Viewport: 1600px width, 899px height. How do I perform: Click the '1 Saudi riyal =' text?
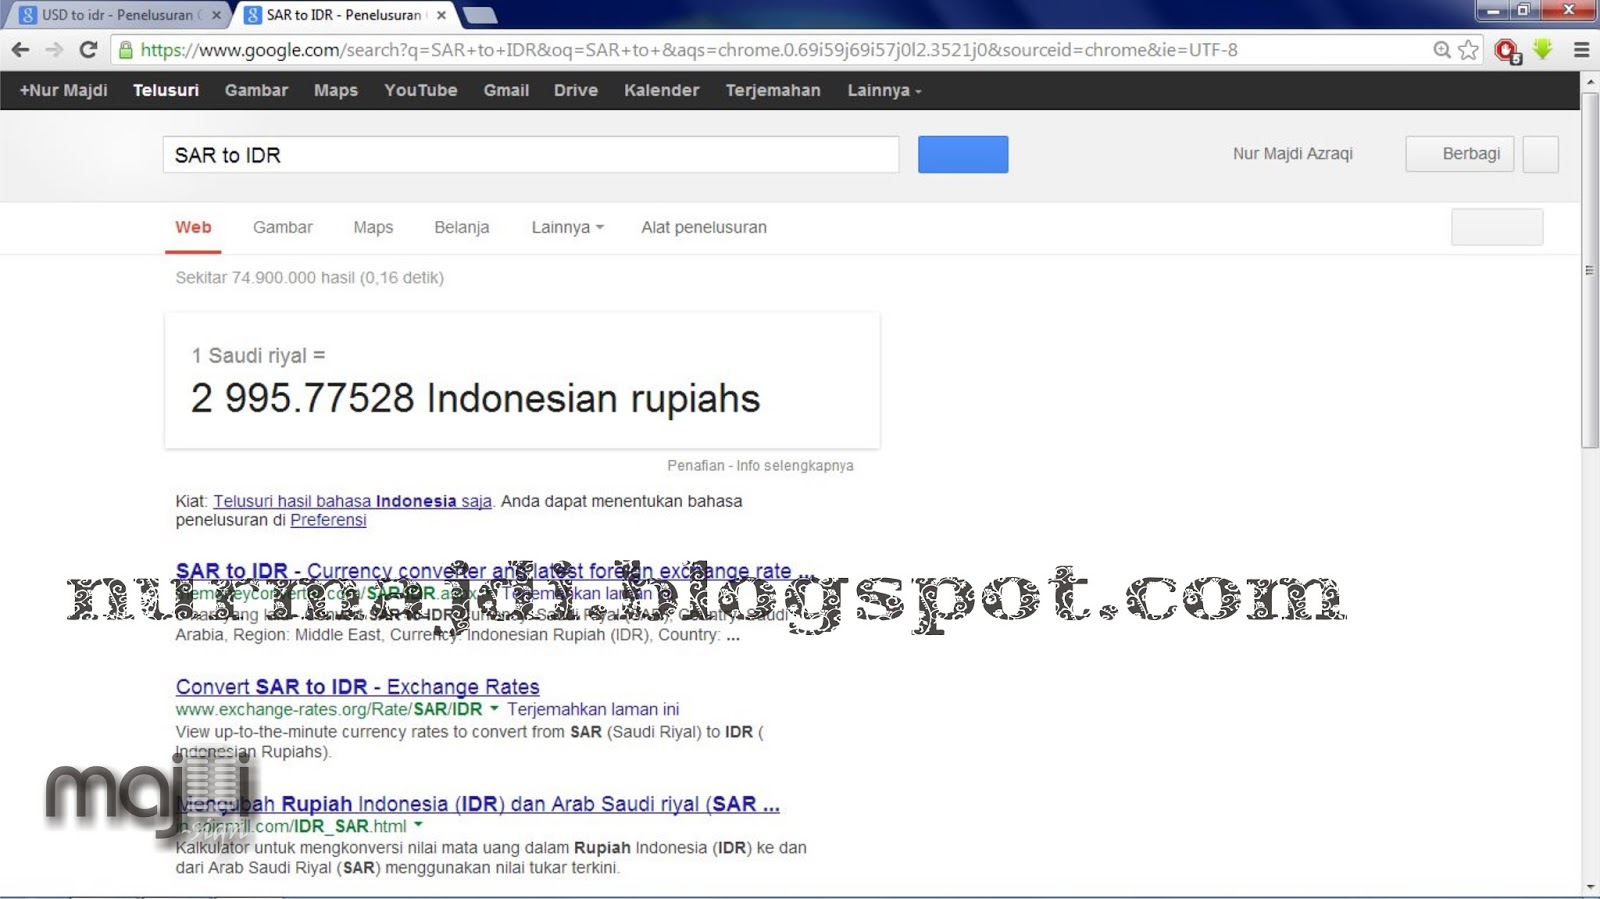coord(258,356)
